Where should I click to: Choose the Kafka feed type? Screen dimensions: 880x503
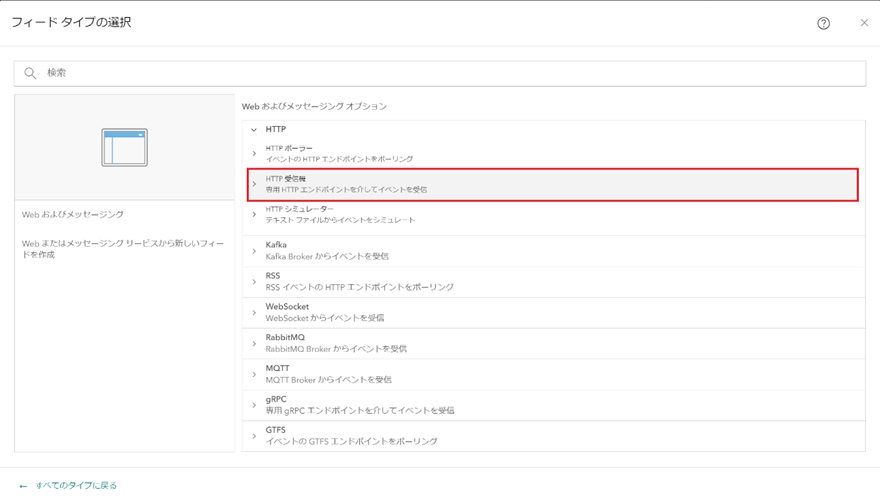tap(327, 251)
